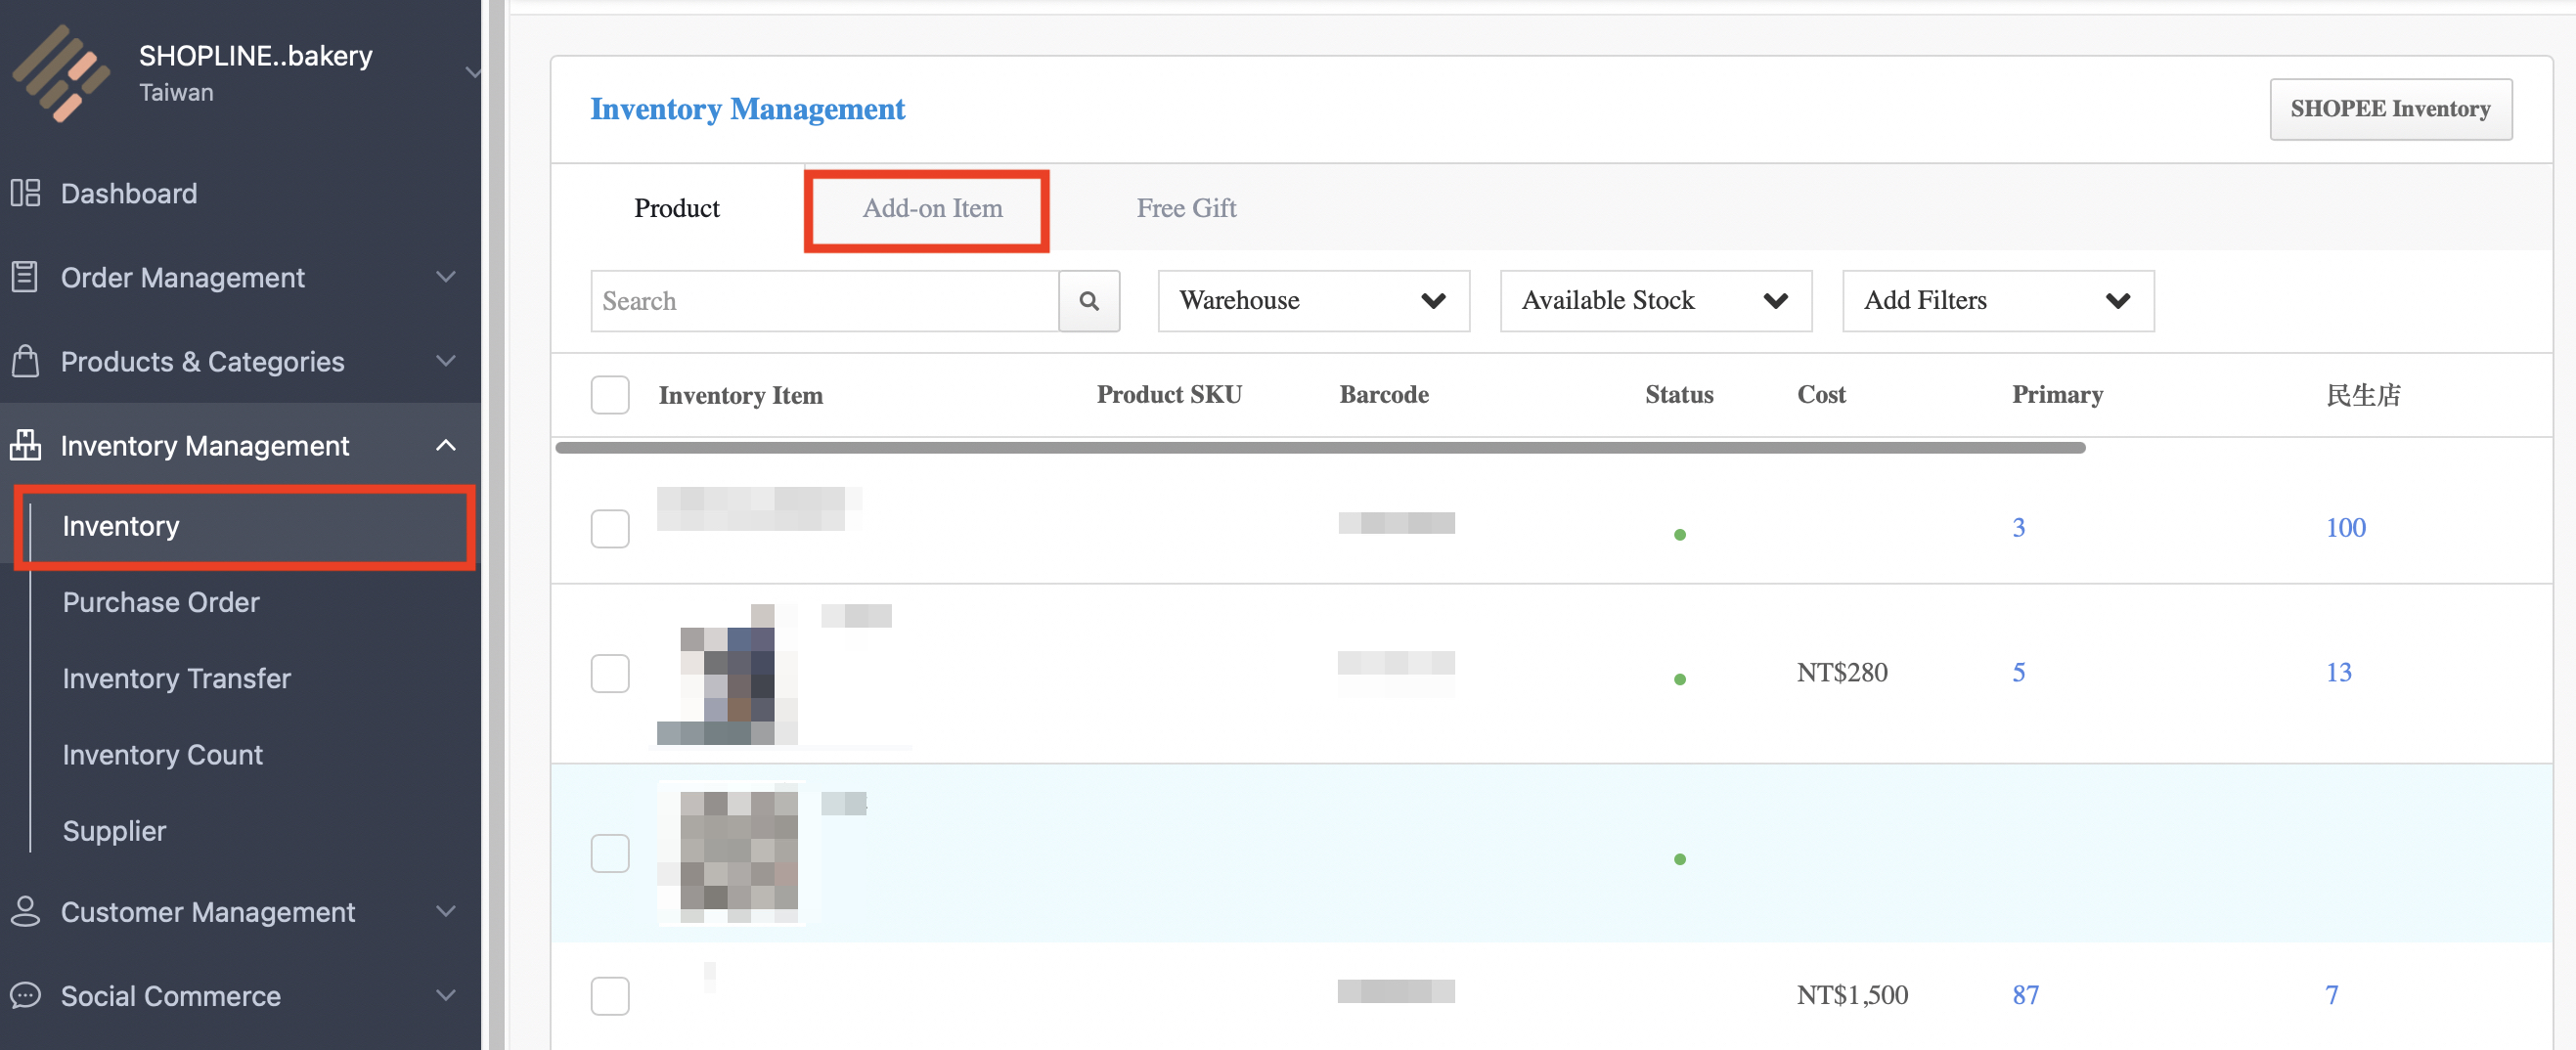Expand the Customer Management chevron

click(x=446, y=911)
